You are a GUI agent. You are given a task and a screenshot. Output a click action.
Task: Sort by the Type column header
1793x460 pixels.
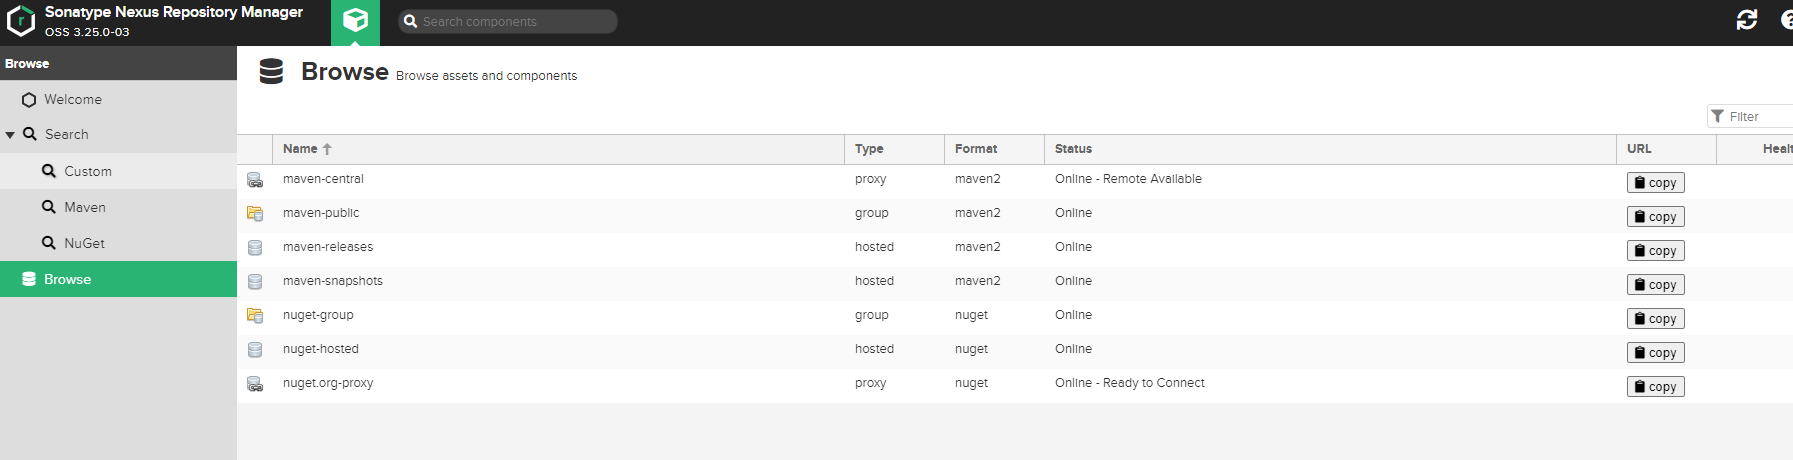(x=894, y=149)
